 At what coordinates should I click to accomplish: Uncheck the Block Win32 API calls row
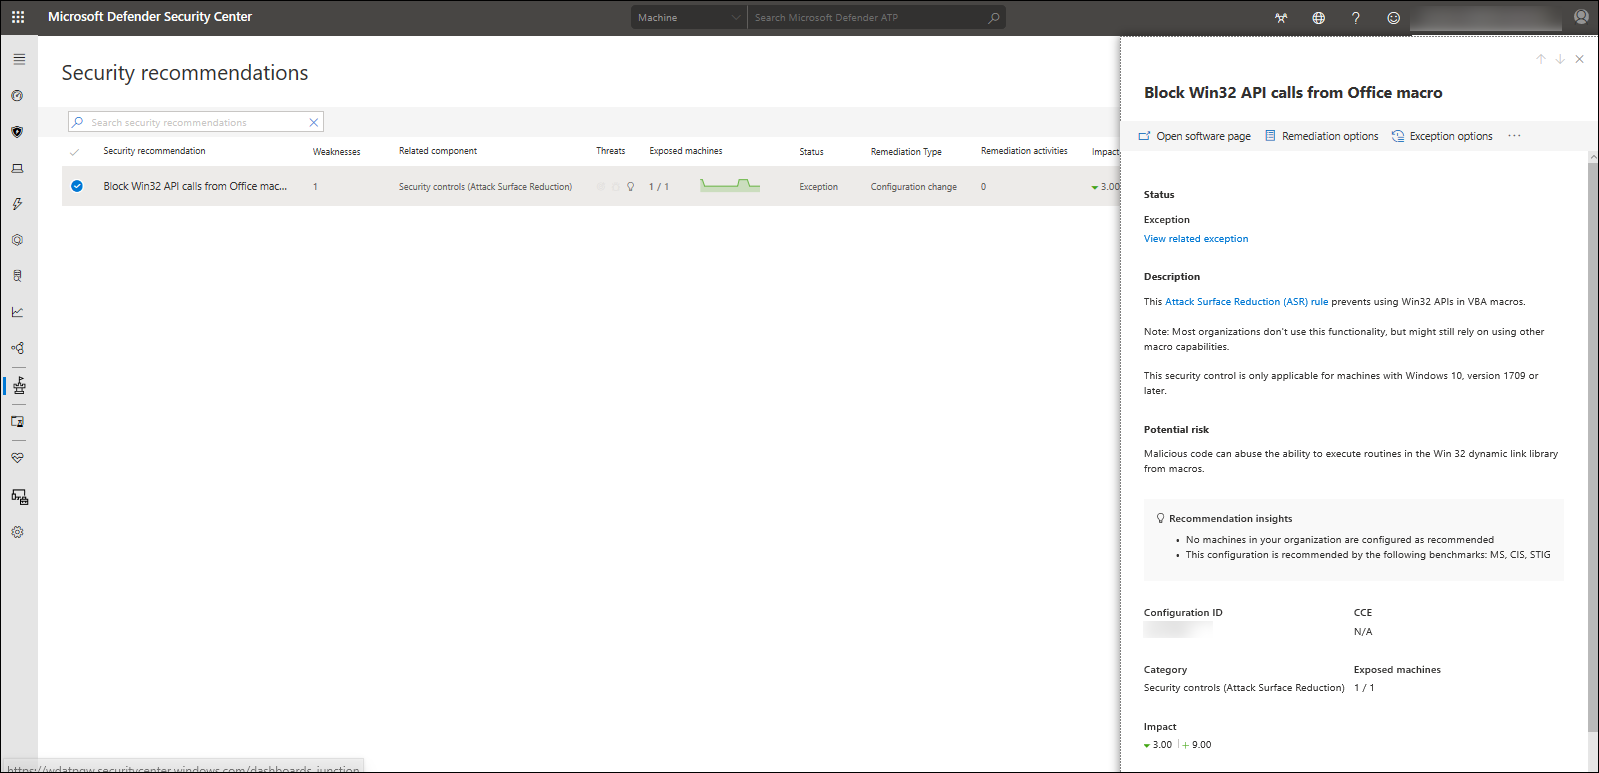(x=77, y=186)
